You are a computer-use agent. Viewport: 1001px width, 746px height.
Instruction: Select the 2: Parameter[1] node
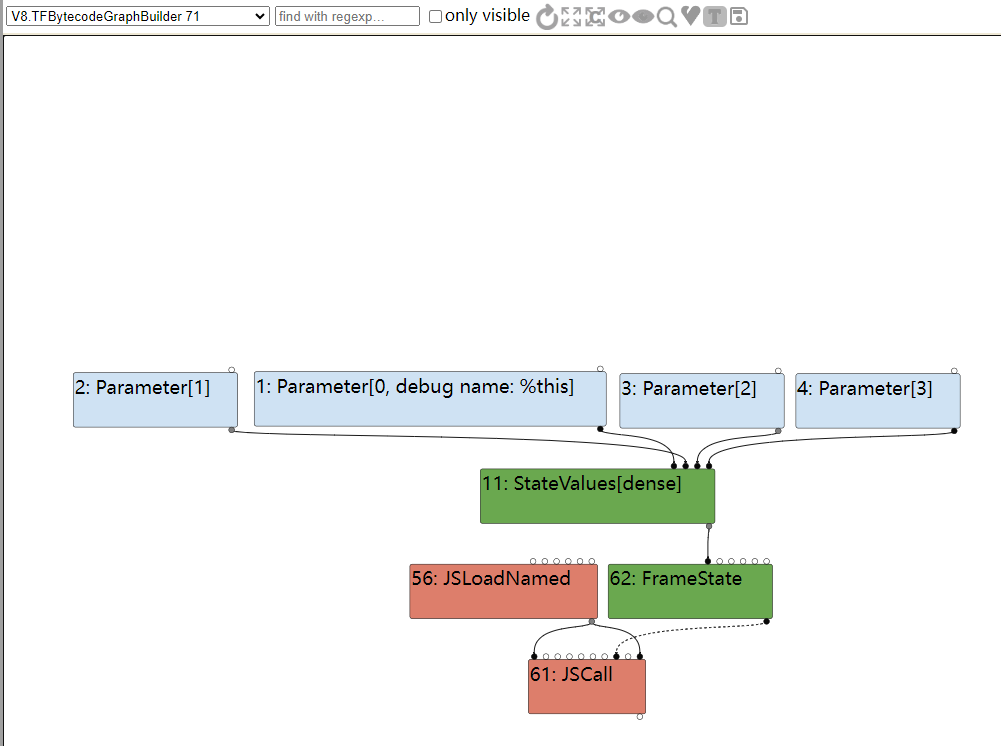point(155,400)
